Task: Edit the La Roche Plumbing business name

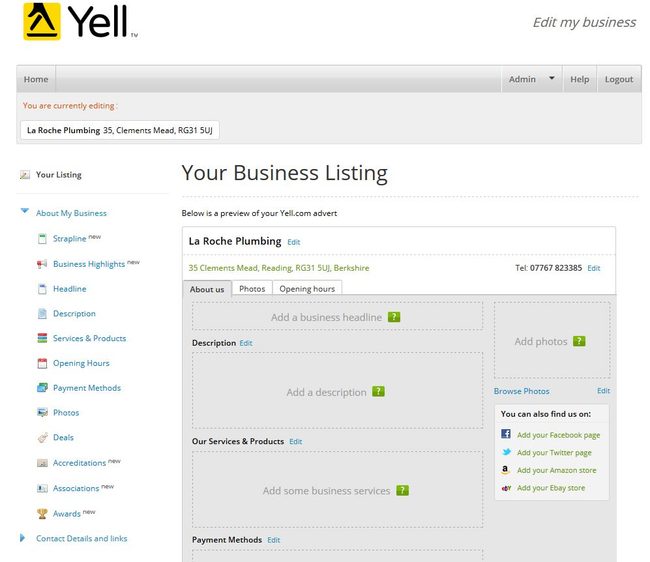Action: (x=293, y=242)
